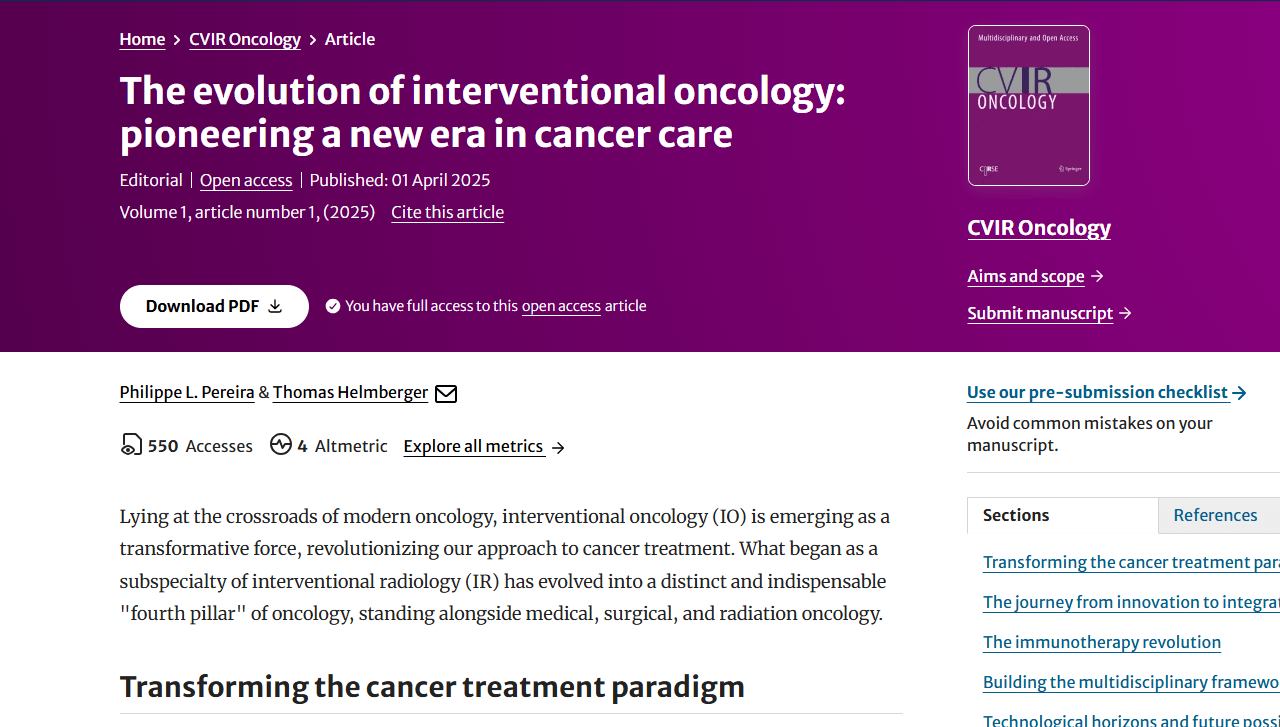Click the Altmetric pulse icon
Screen dimensions: 1280x727
[281, 445]
